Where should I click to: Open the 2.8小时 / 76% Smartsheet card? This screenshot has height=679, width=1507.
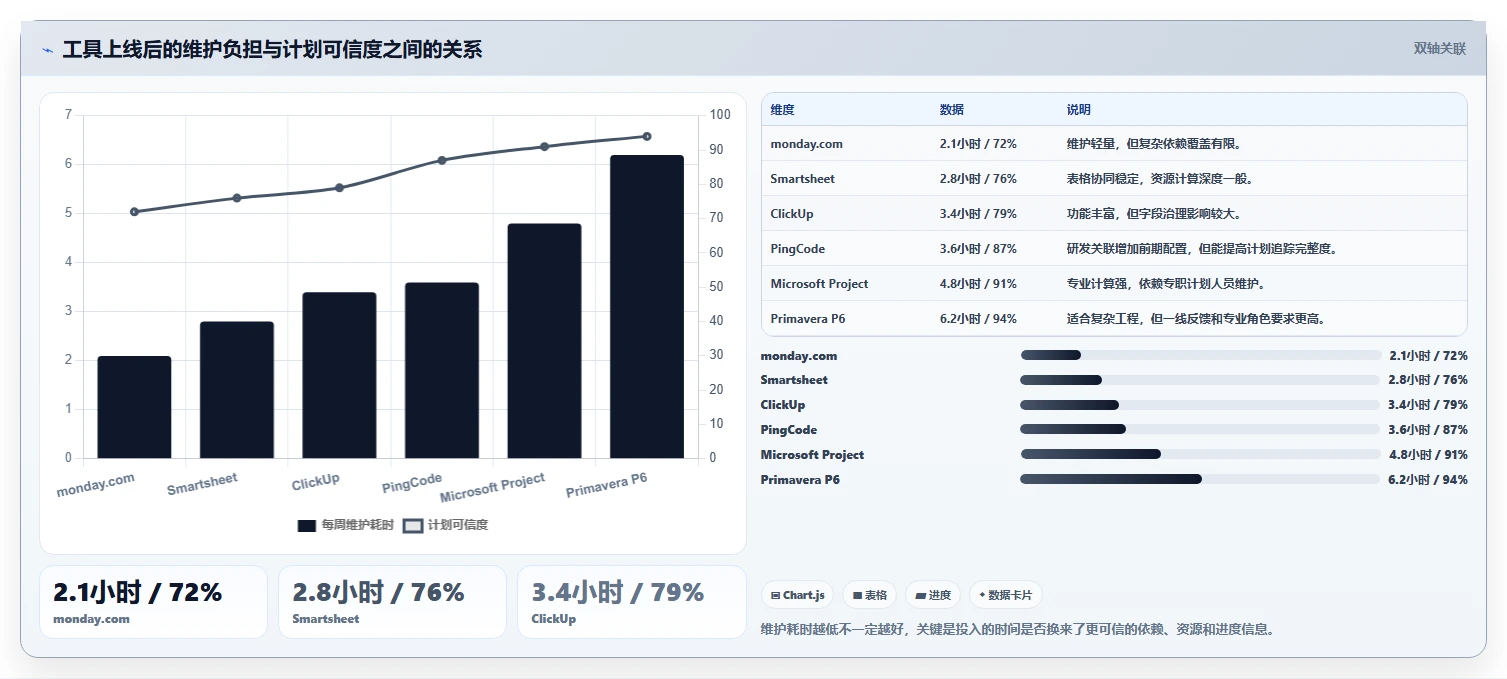[392, 602]
